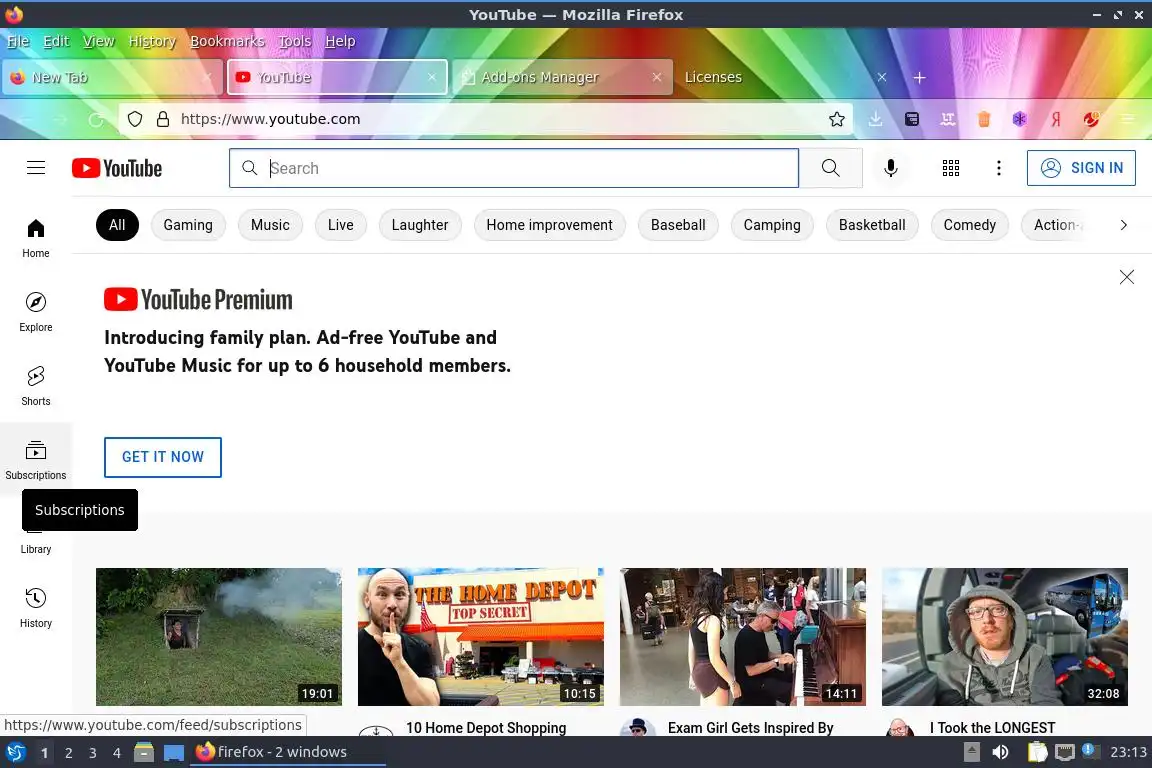
Task: Click the YouTube logo
Action: click(x=117, y=168)
